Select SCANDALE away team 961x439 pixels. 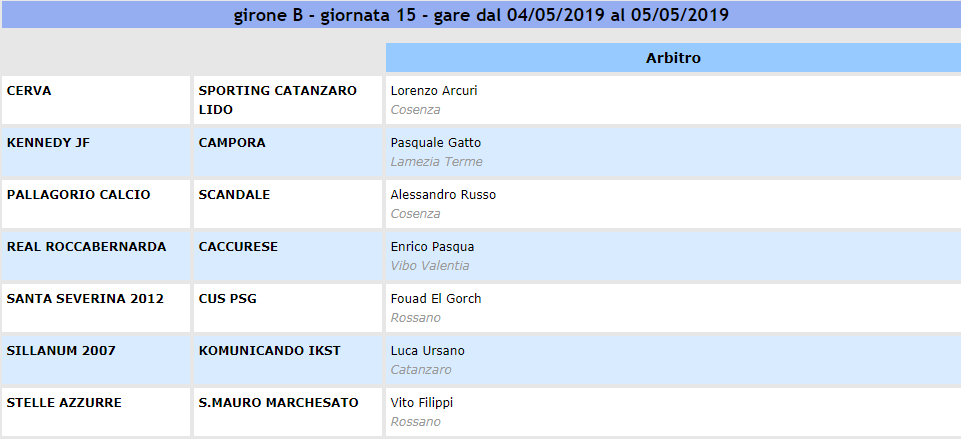(234, 195)
